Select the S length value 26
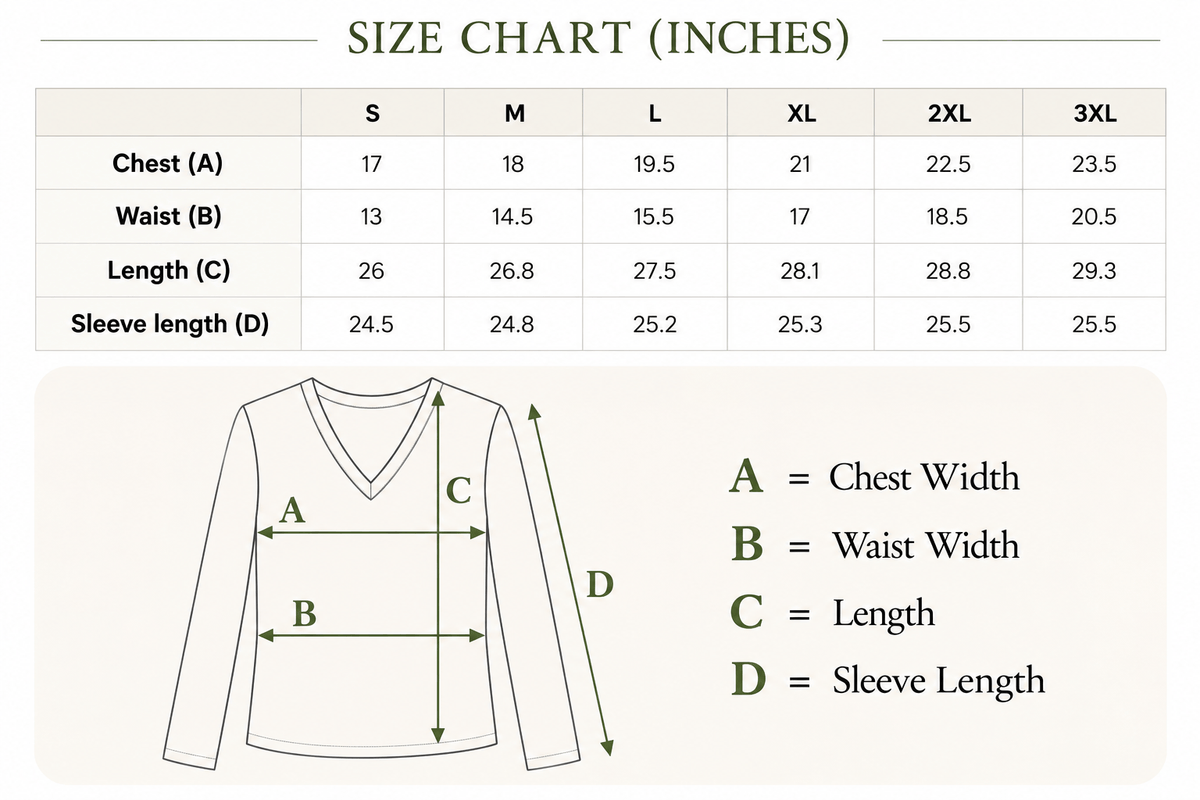Image resolution: width=1200 pixels, height=800 pixels. pyautogui.click(x=371, y=271)
